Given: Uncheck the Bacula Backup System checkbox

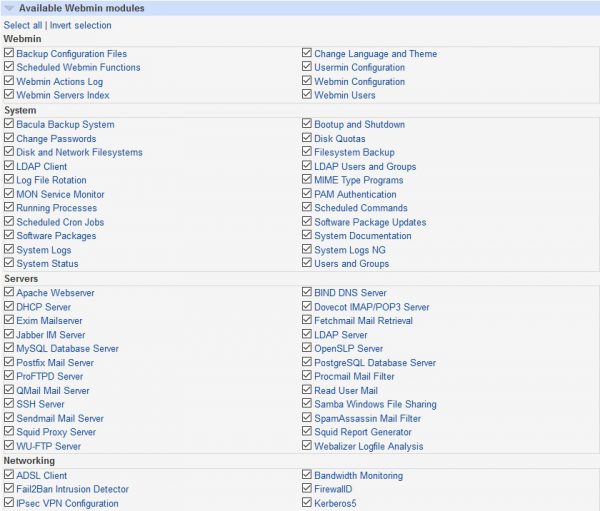Looking at the screenshot, I should coord(9,125).
